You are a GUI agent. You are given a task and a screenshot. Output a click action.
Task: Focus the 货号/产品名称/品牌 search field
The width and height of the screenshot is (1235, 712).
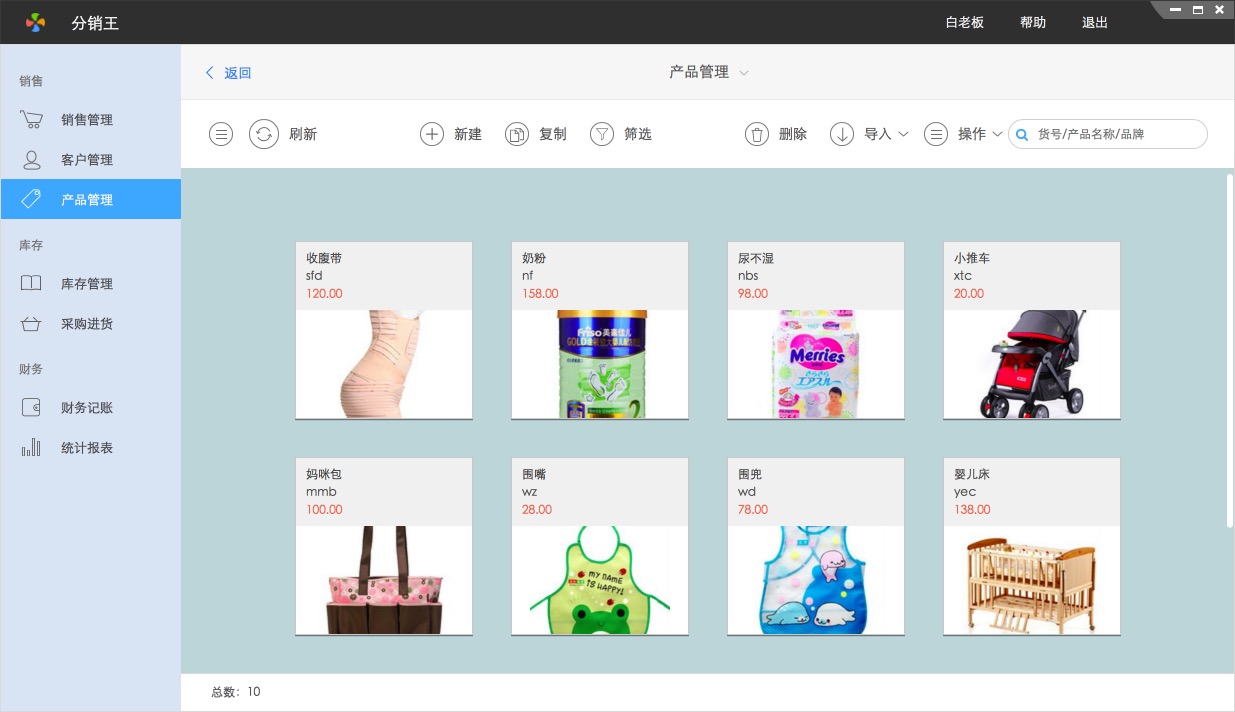click(1115, 134)
